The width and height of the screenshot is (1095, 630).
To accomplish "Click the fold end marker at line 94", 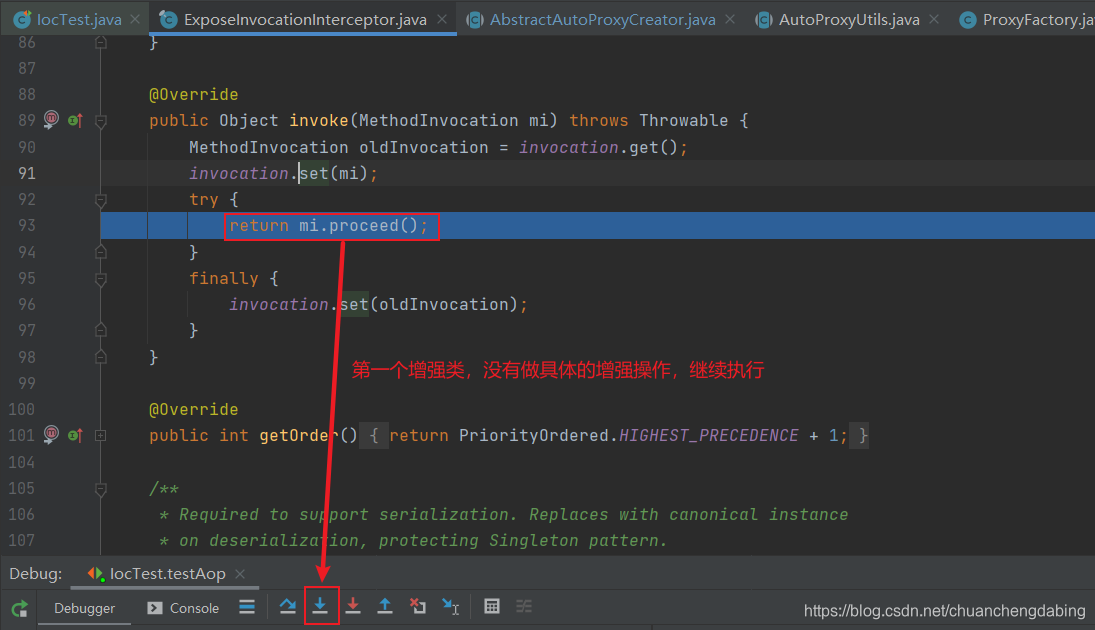I will 101,251.
